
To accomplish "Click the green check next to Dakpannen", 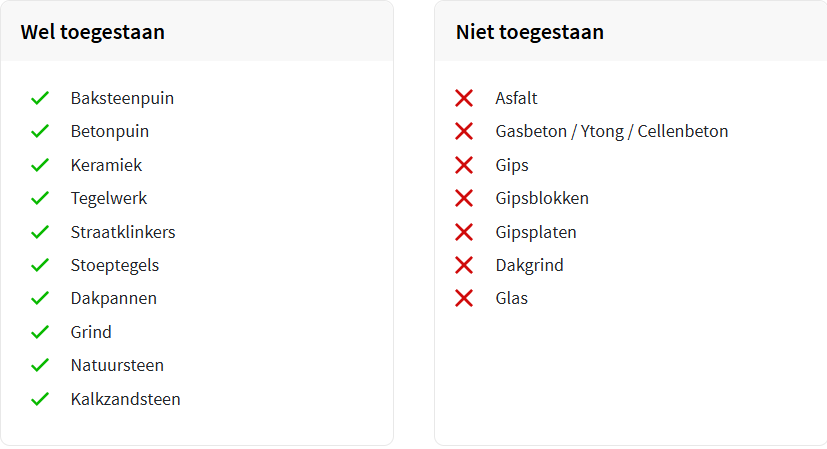I will (x=40, y=298).
